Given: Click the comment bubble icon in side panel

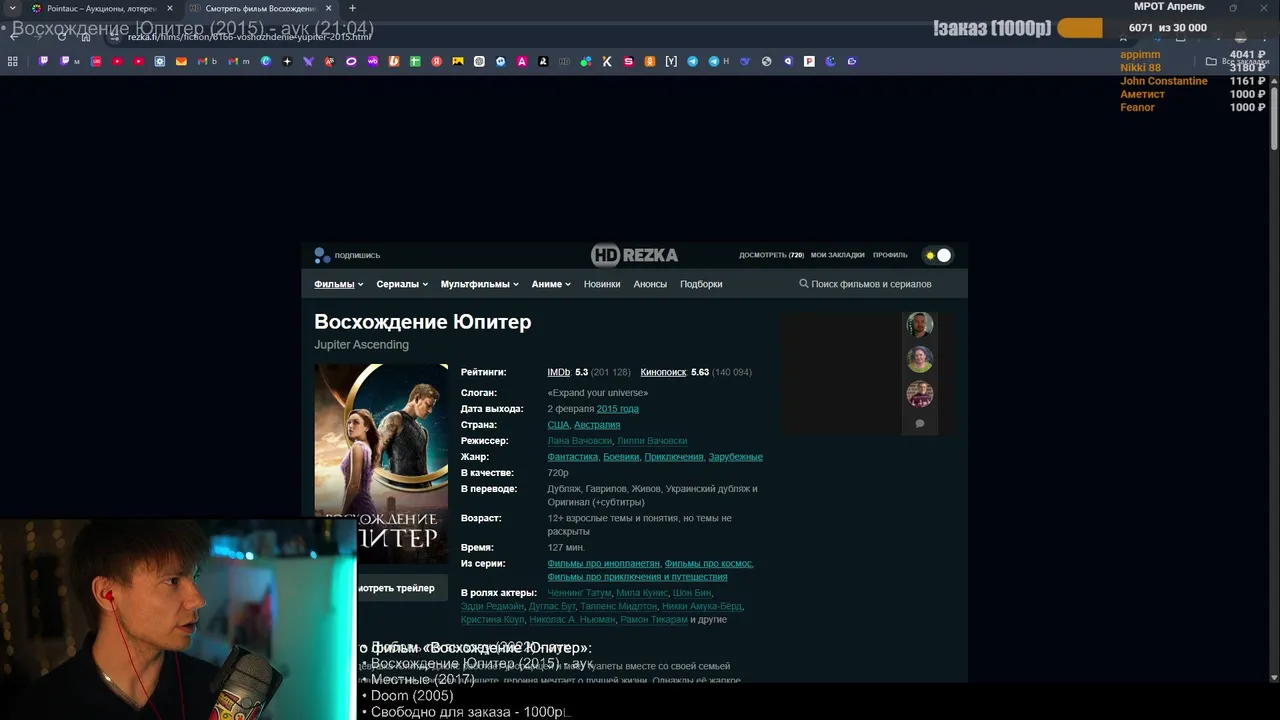Looking at the screenshot, I should [920, 423].
